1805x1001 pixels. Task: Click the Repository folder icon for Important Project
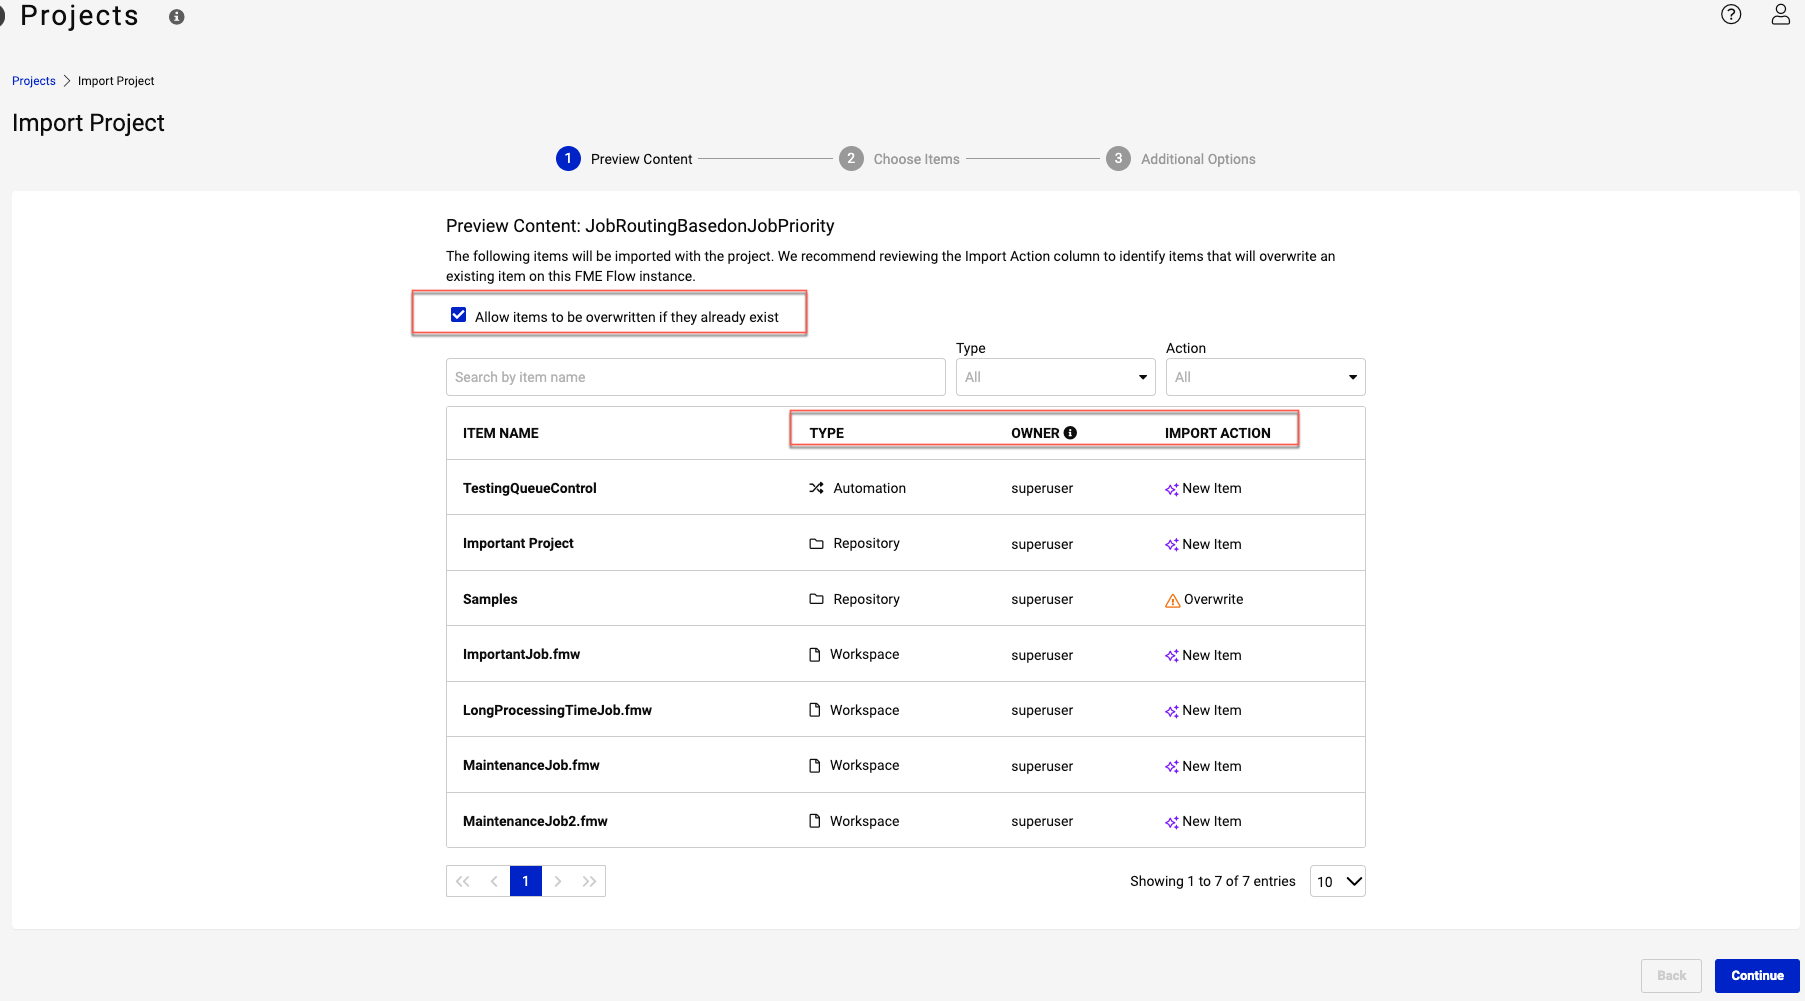(x=816, y=544)
